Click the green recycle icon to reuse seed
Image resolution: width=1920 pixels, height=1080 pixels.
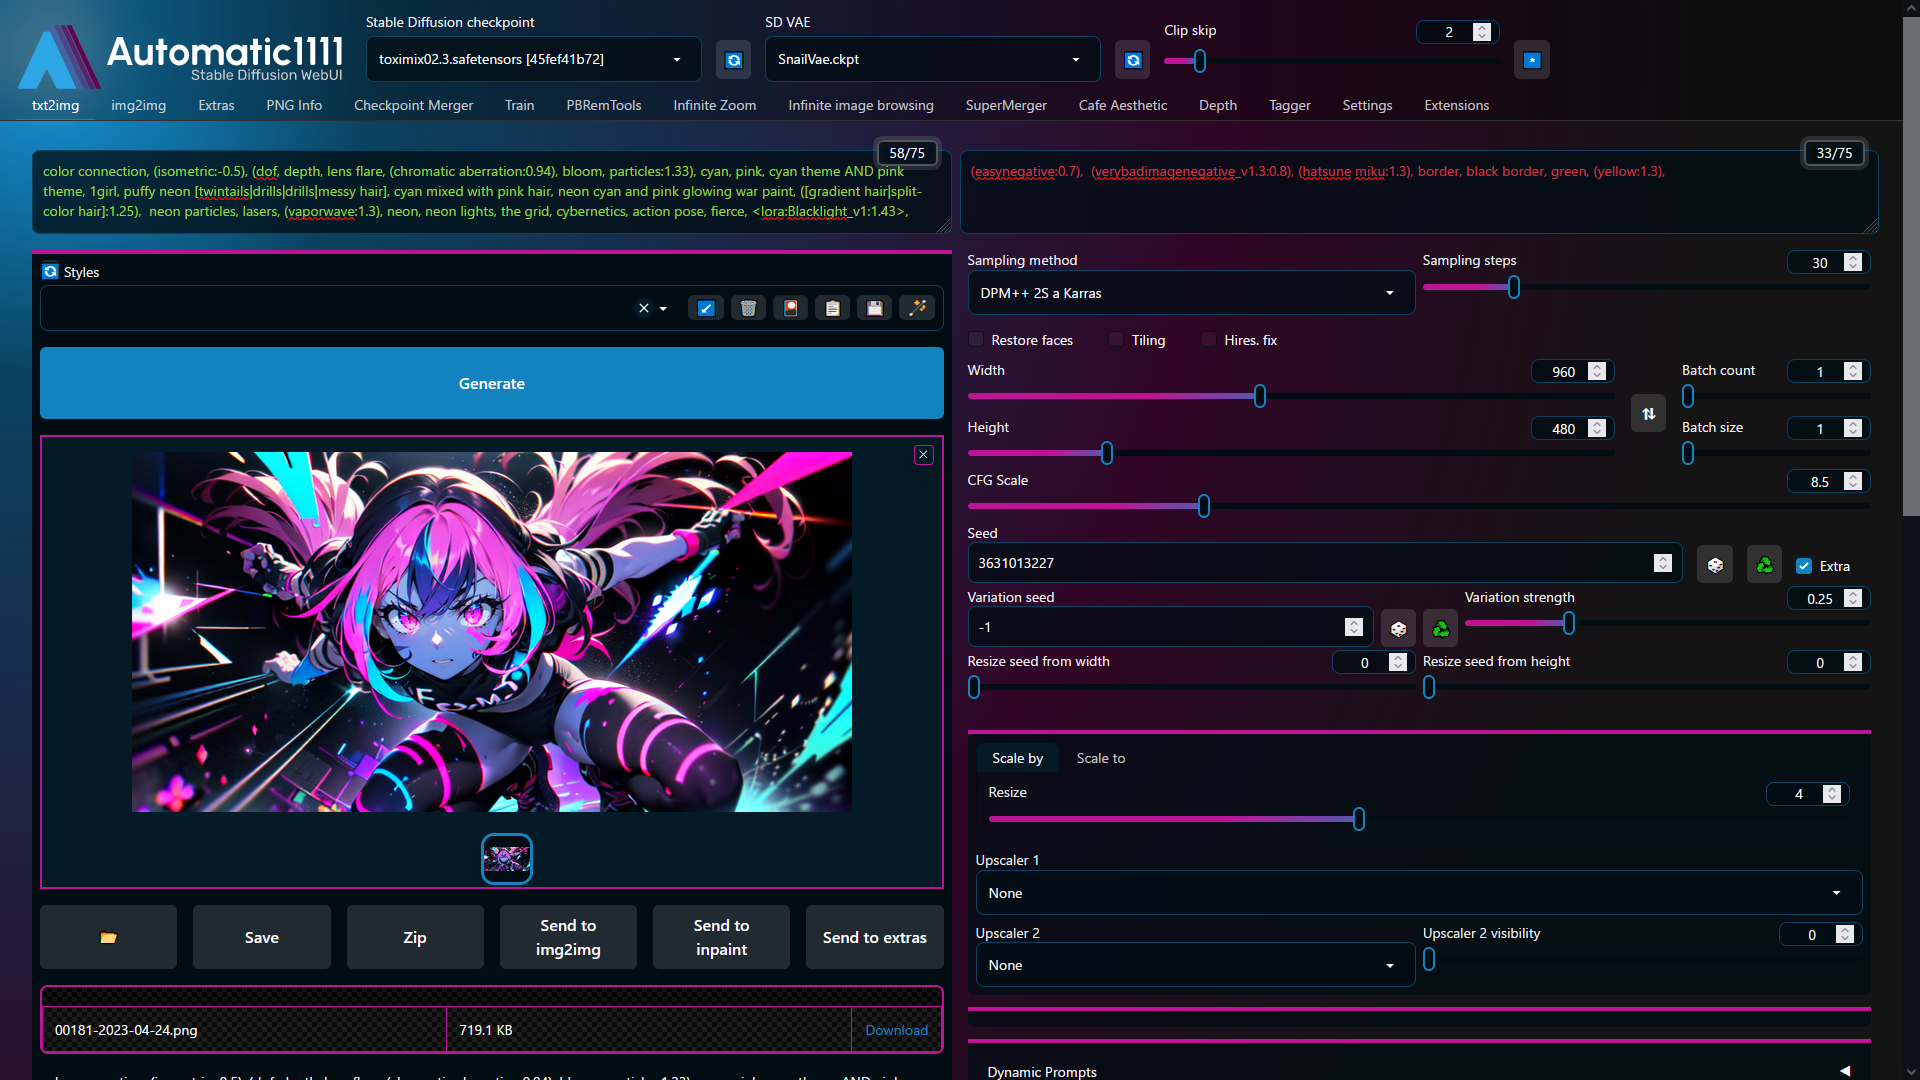pos(1765,565)
